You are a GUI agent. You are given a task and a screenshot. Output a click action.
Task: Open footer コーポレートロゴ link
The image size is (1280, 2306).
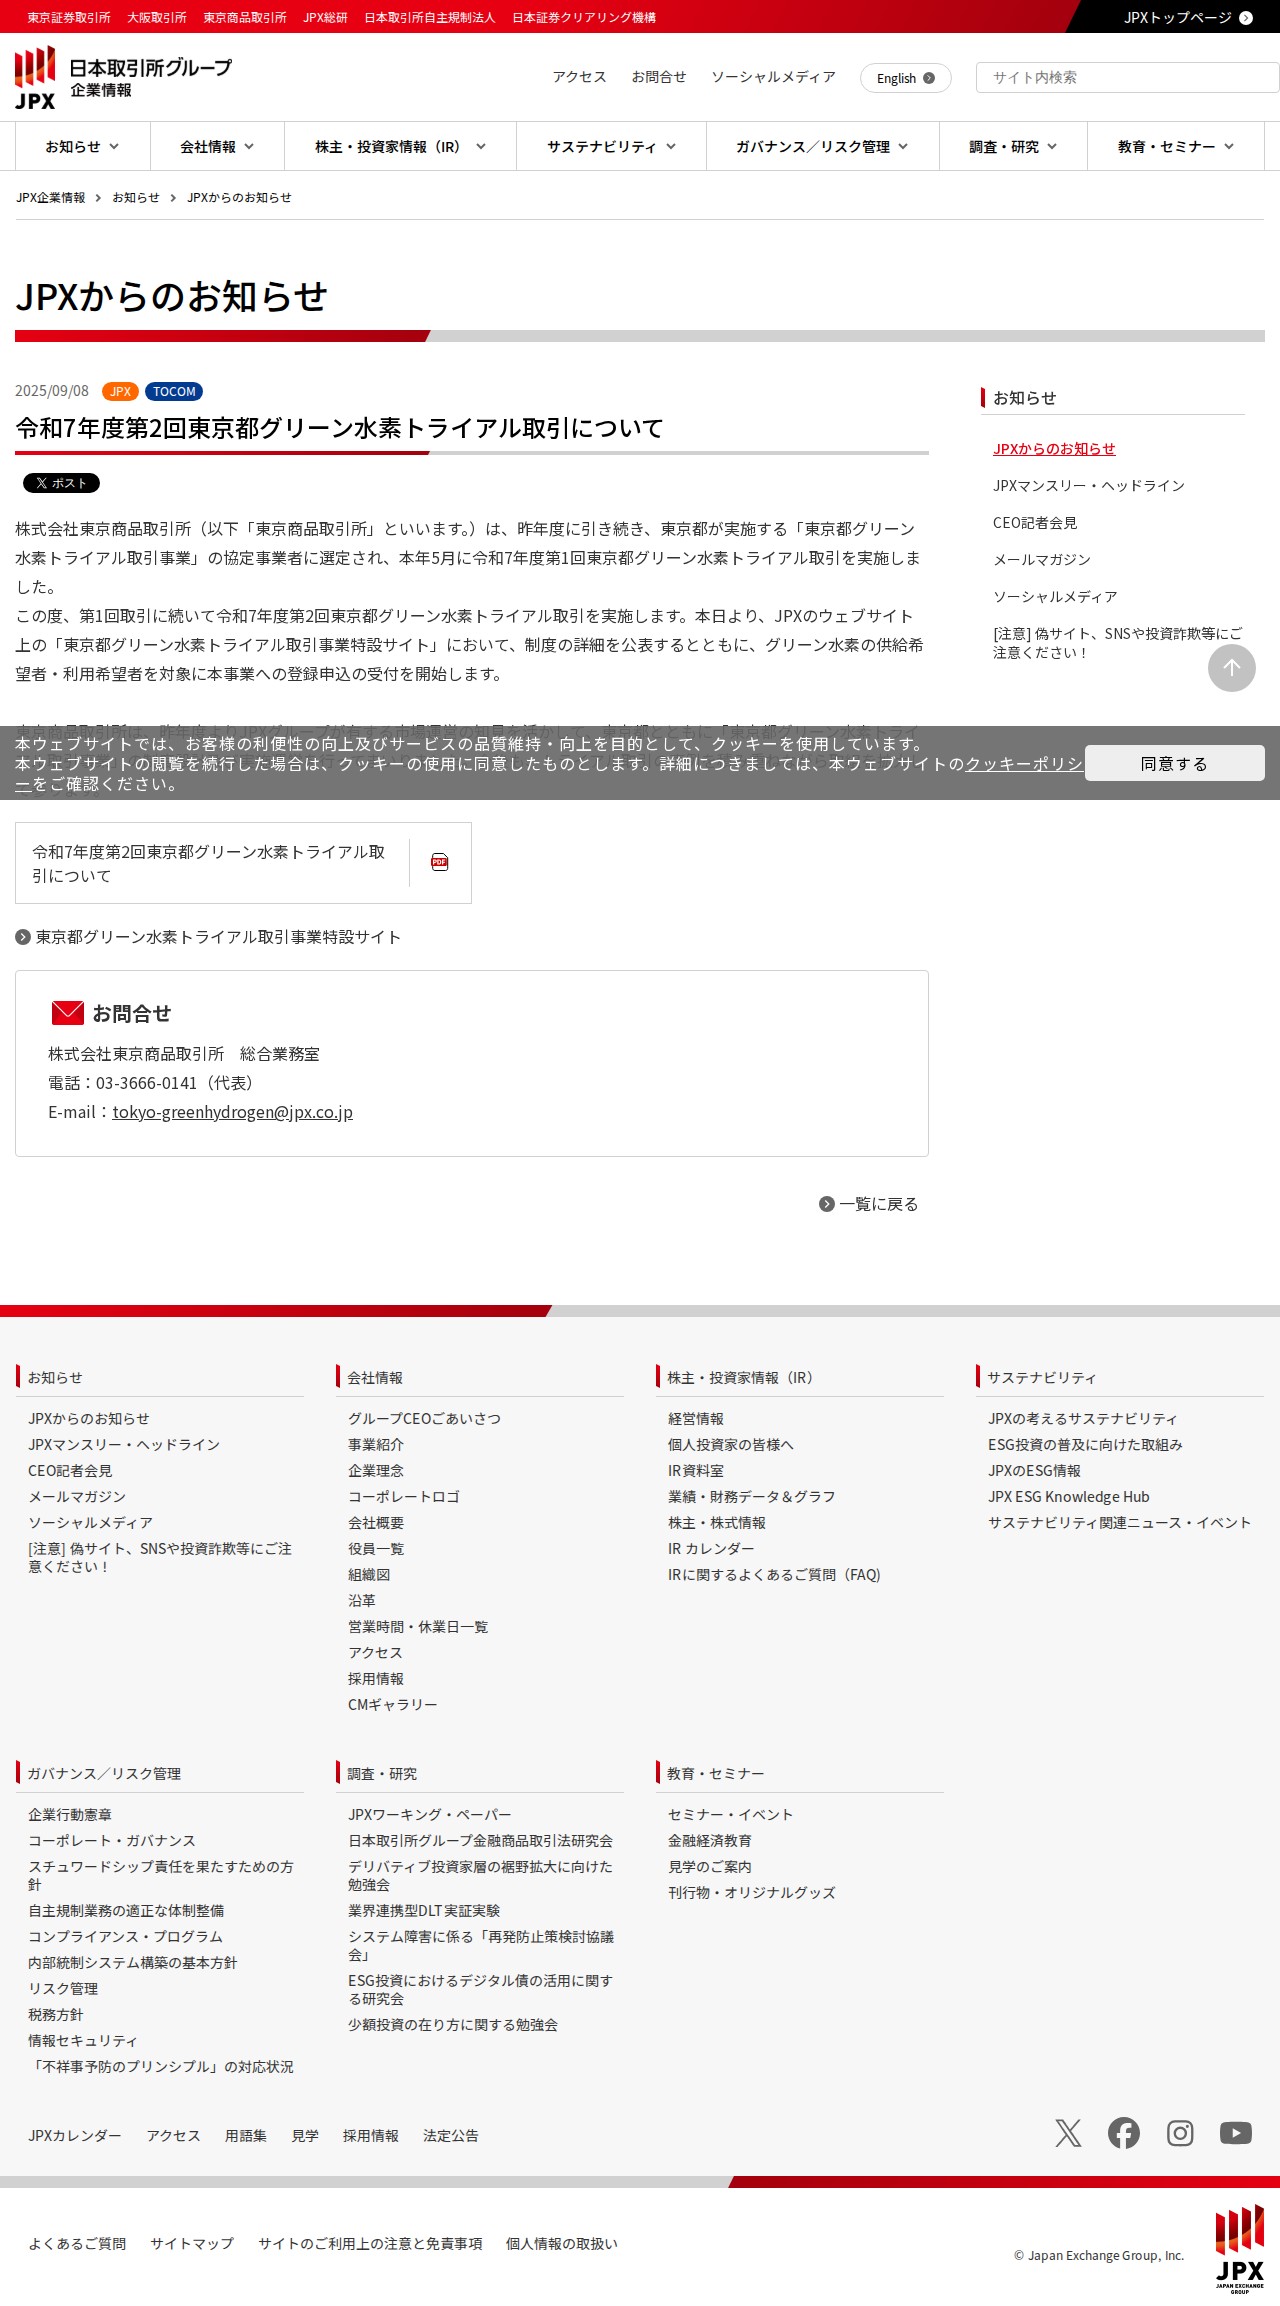(404, 1497)
